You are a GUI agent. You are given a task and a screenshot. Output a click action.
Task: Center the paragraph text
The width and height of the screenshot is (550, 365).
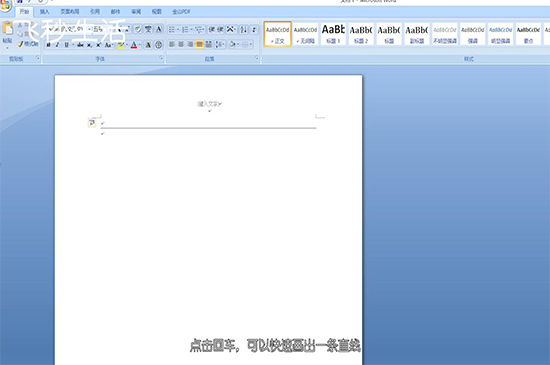(x=181, y=45)
